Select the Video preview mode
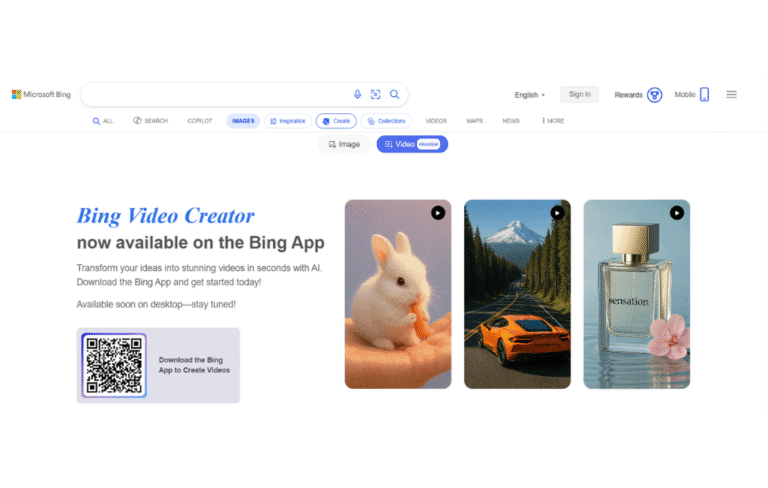Image resolution: width=768 pixels, height=488 pixels. point(412,144)
